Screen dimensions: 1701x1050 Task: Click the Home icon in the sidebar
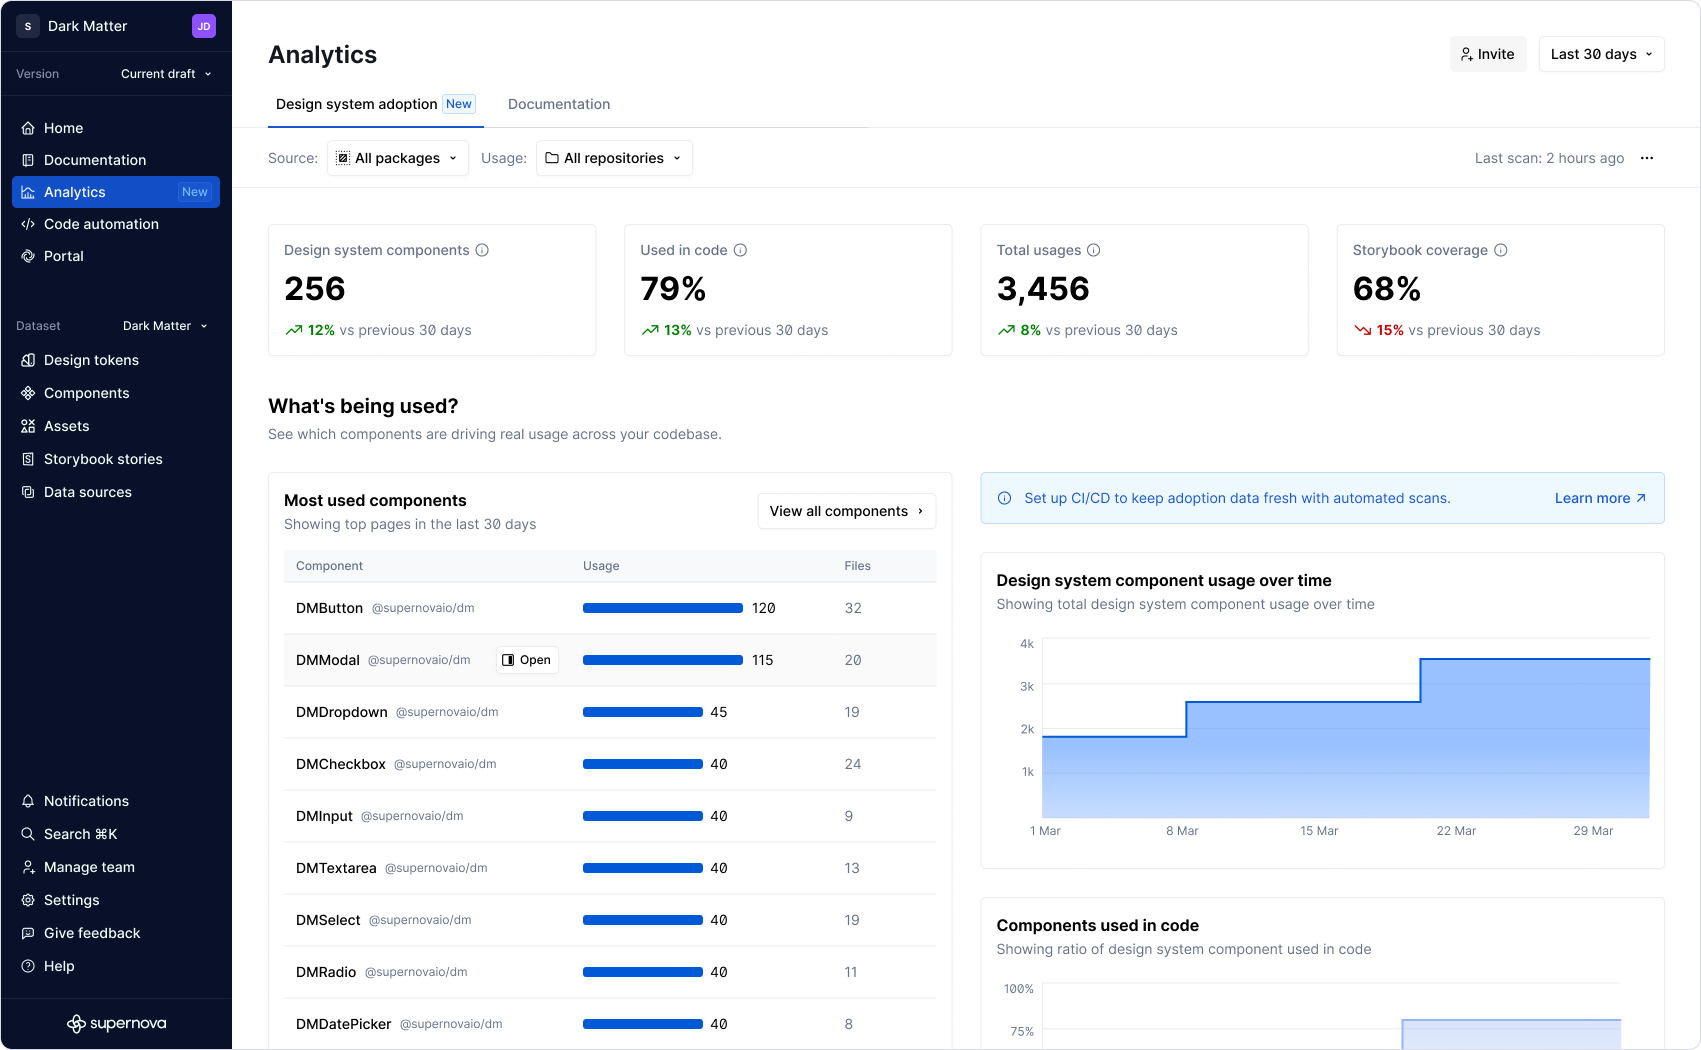coord(28,128)
